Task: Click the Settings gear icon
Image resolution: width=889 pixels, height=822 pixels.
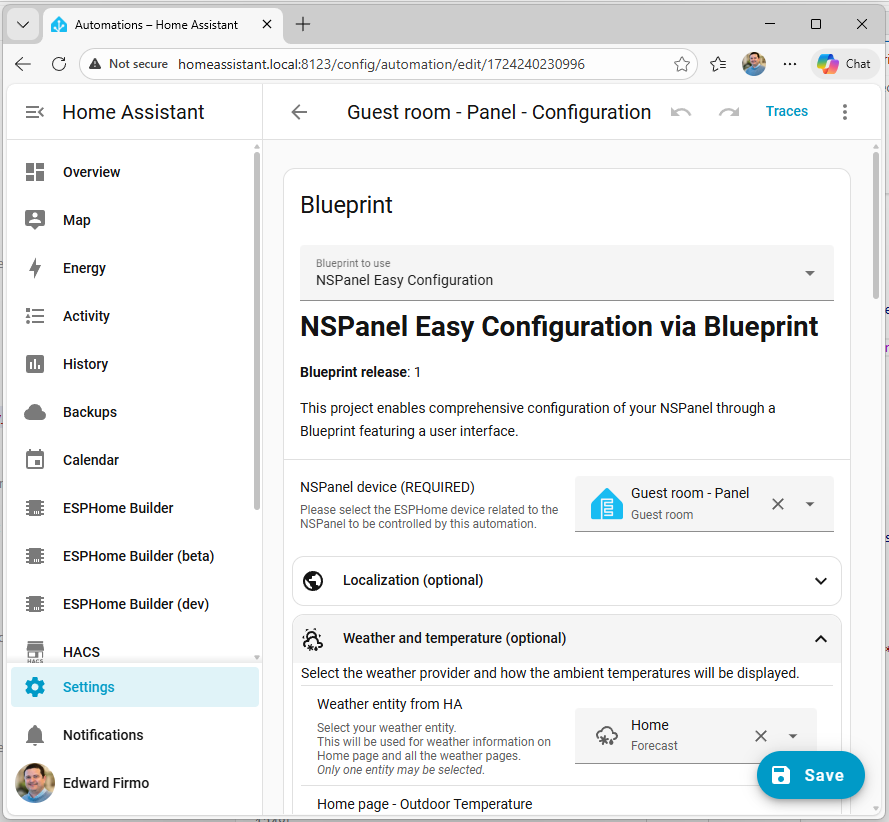Action: (x=35, y=687)
